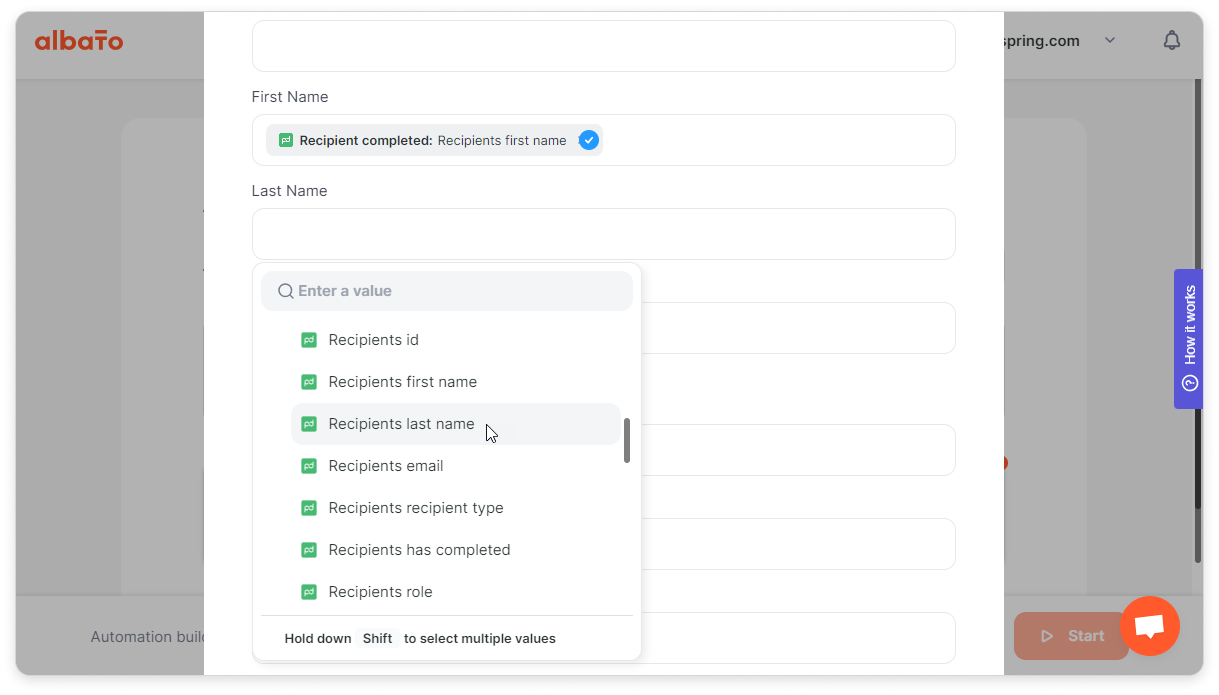This screenshot has height=695, width=1219.
Task: Click into the Last Name input field
Action: coord(604,234)
